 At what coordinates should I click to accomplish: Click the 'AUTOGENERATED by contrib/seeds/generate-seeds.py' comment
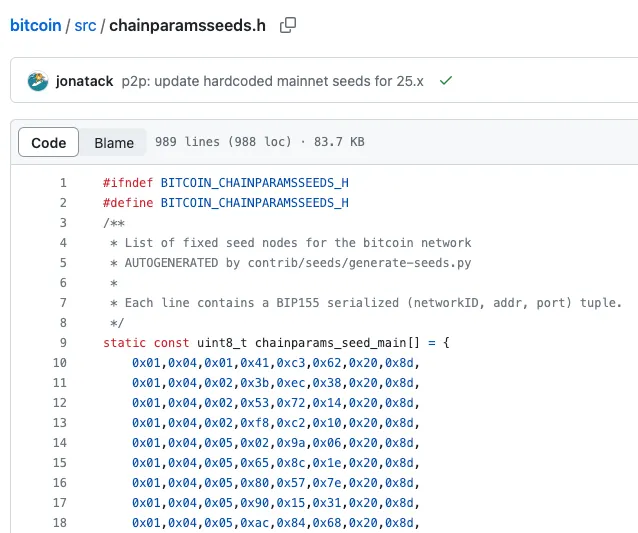coord(291,263)
